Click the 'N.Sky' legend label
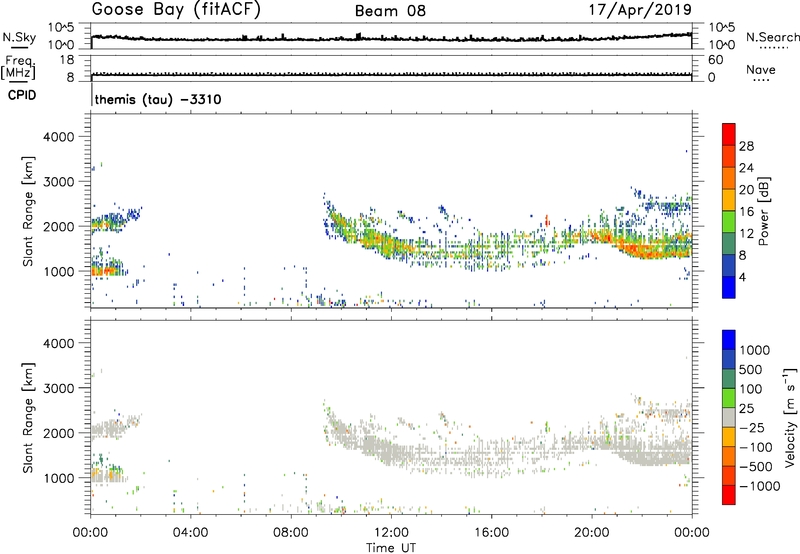 pos(19,37)
